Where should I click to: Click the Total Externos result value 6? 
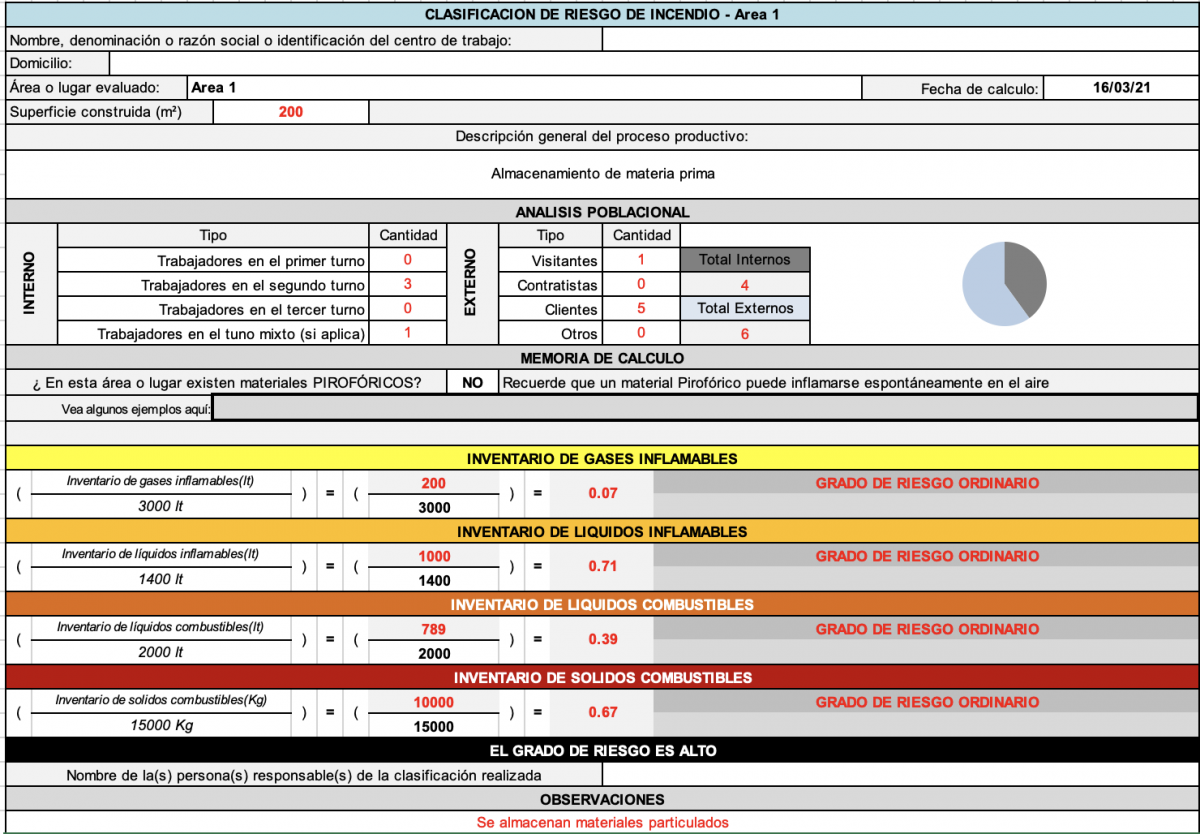click(x=745, y=333)
